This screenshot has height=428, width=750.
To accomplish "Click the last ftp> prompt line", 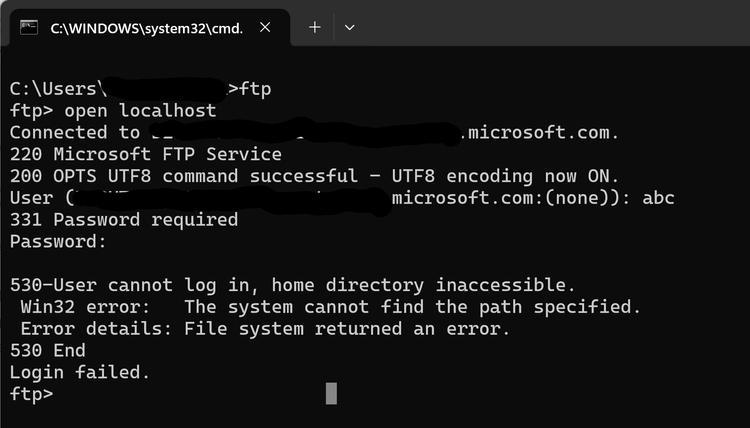I will tap(31, 394).
